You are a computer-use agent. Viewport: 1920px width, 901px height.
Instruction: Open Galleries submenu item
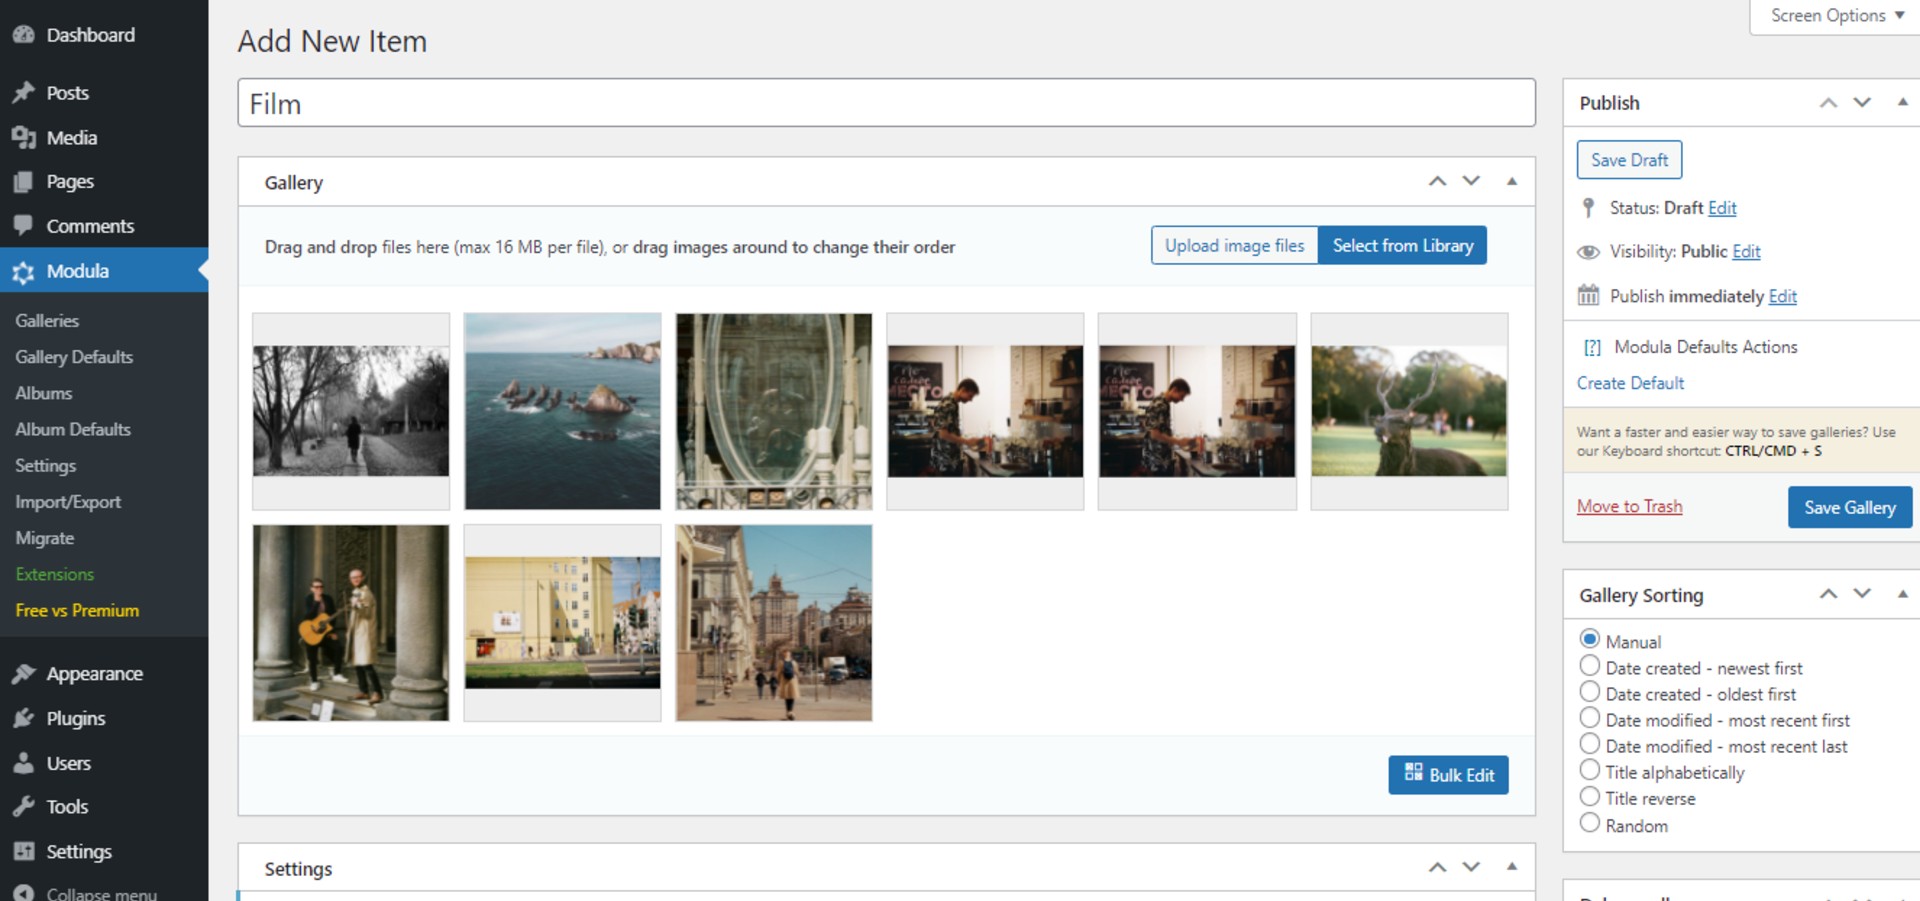coord(47,321)
